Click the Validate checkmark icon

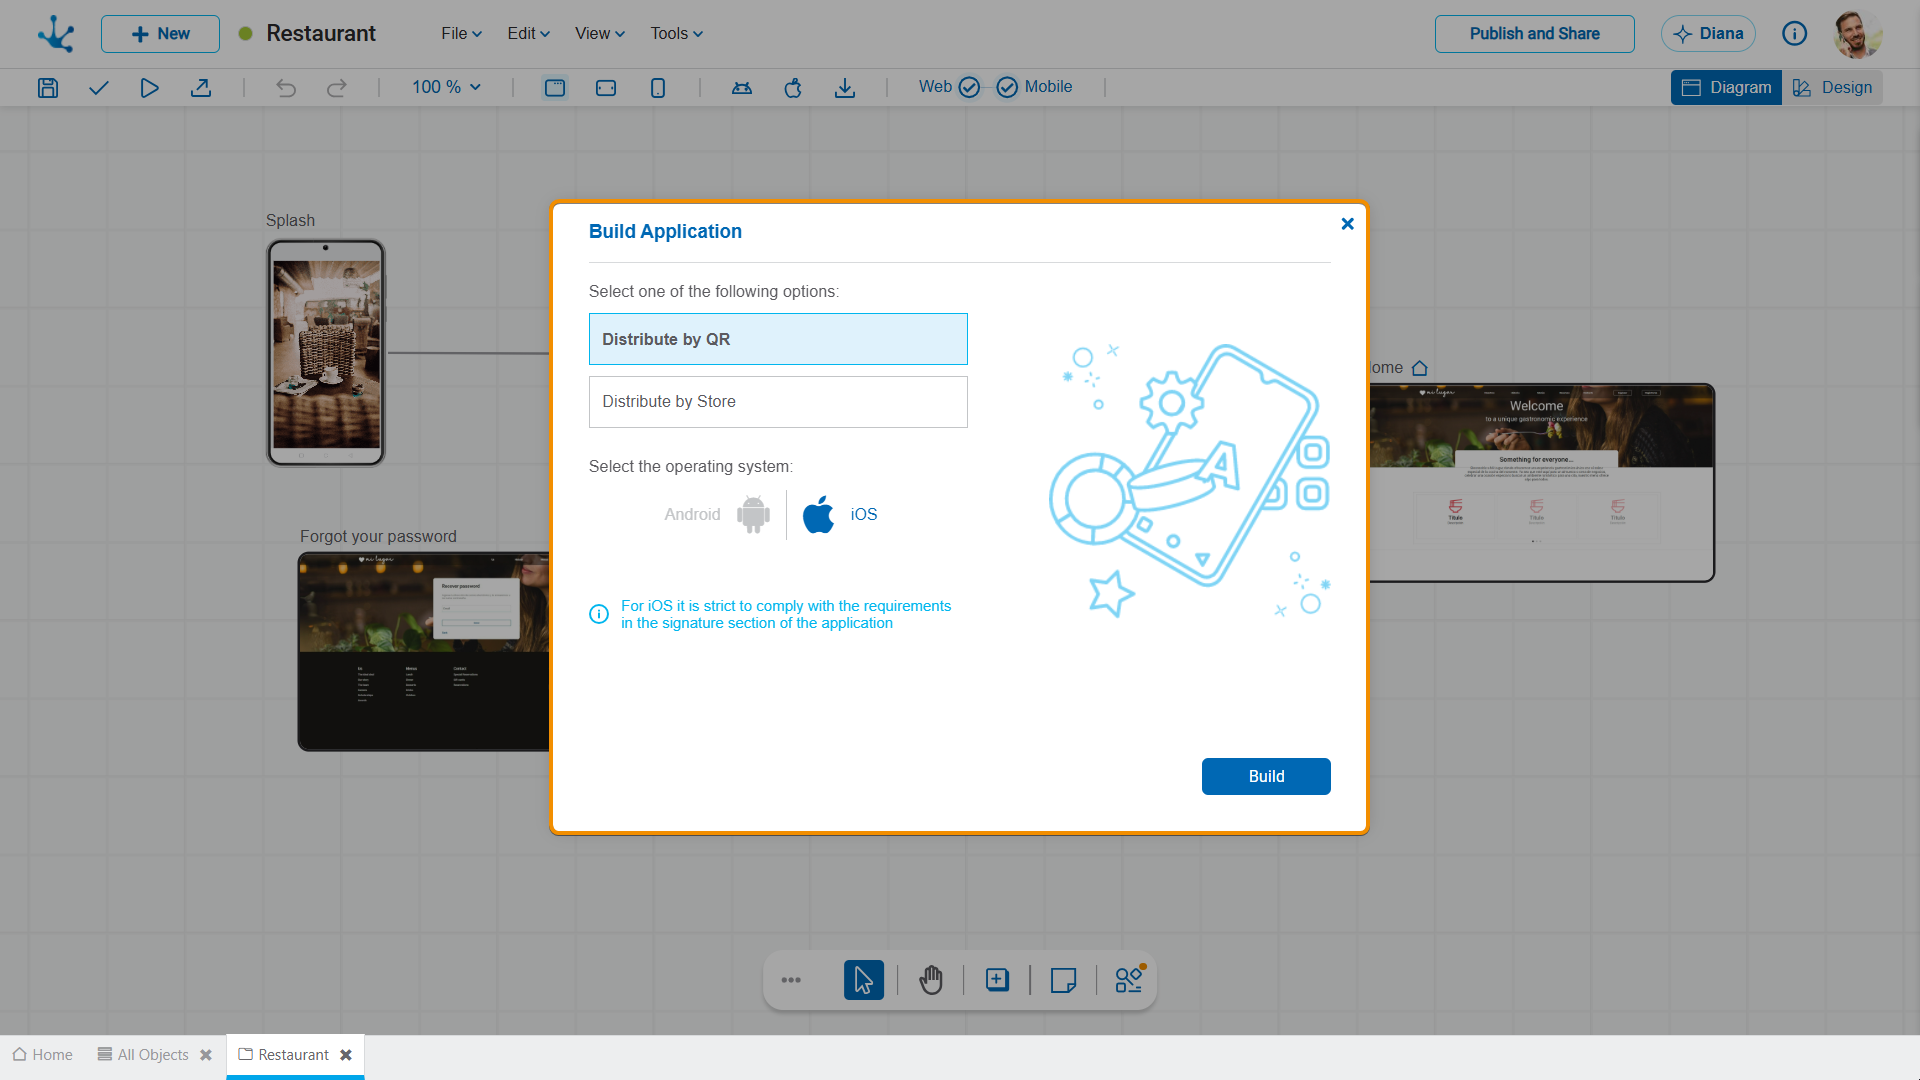tap(98, 88)
